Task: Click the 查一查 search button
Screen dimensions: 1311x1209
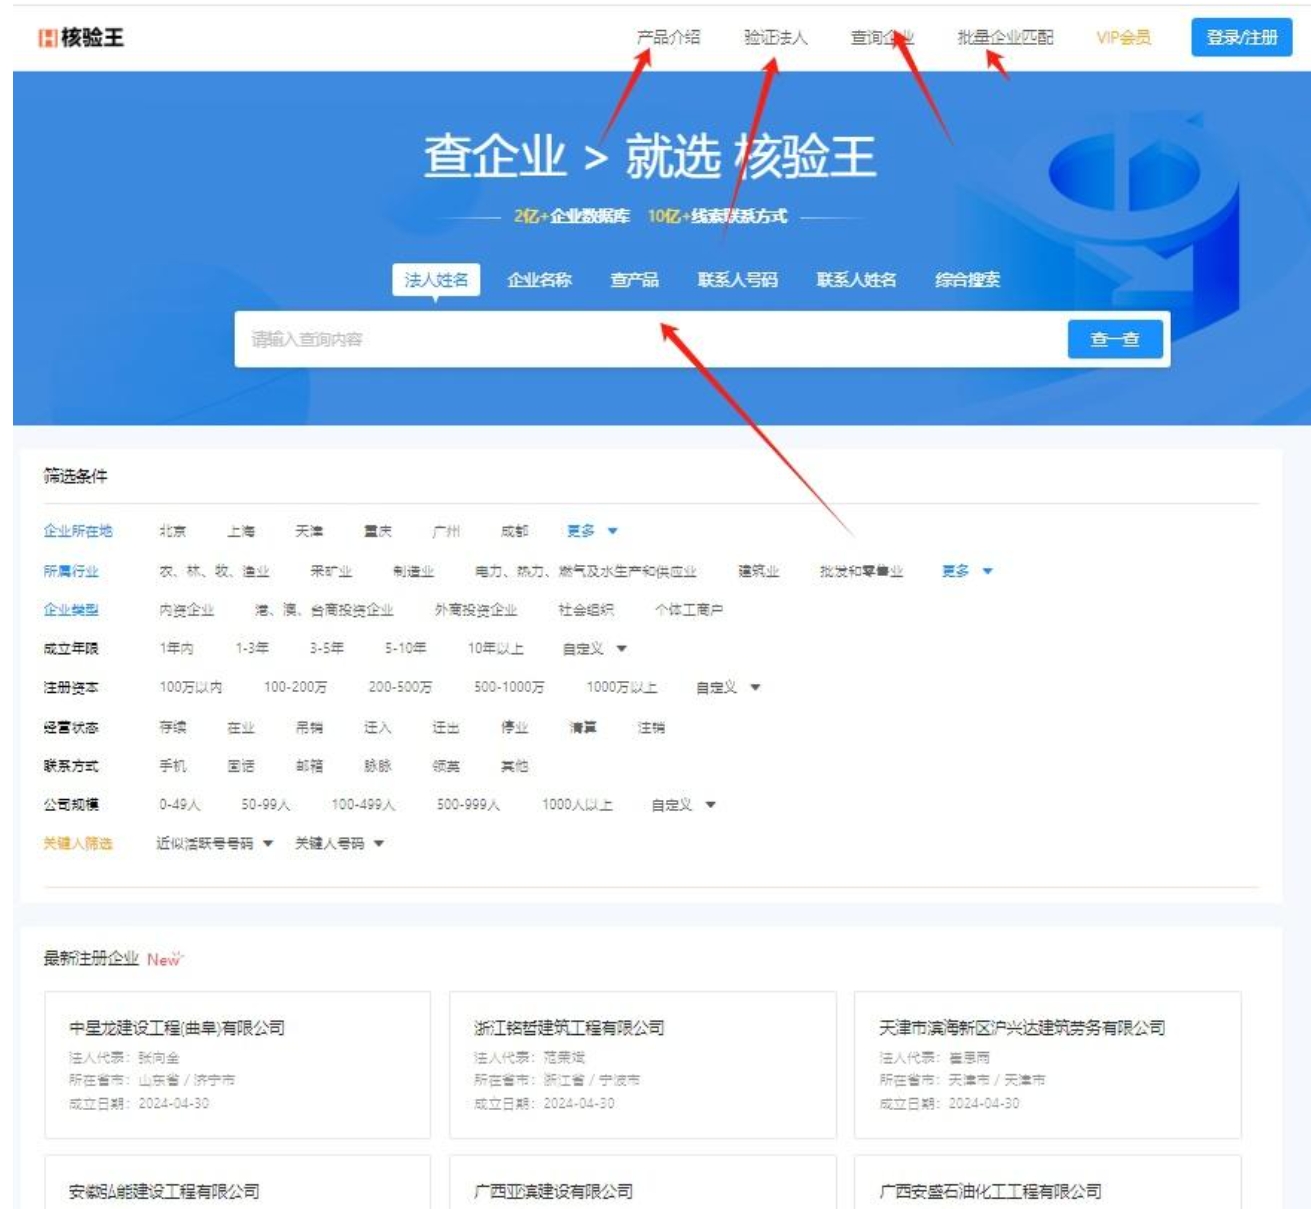Action: tap(1115, 340)
